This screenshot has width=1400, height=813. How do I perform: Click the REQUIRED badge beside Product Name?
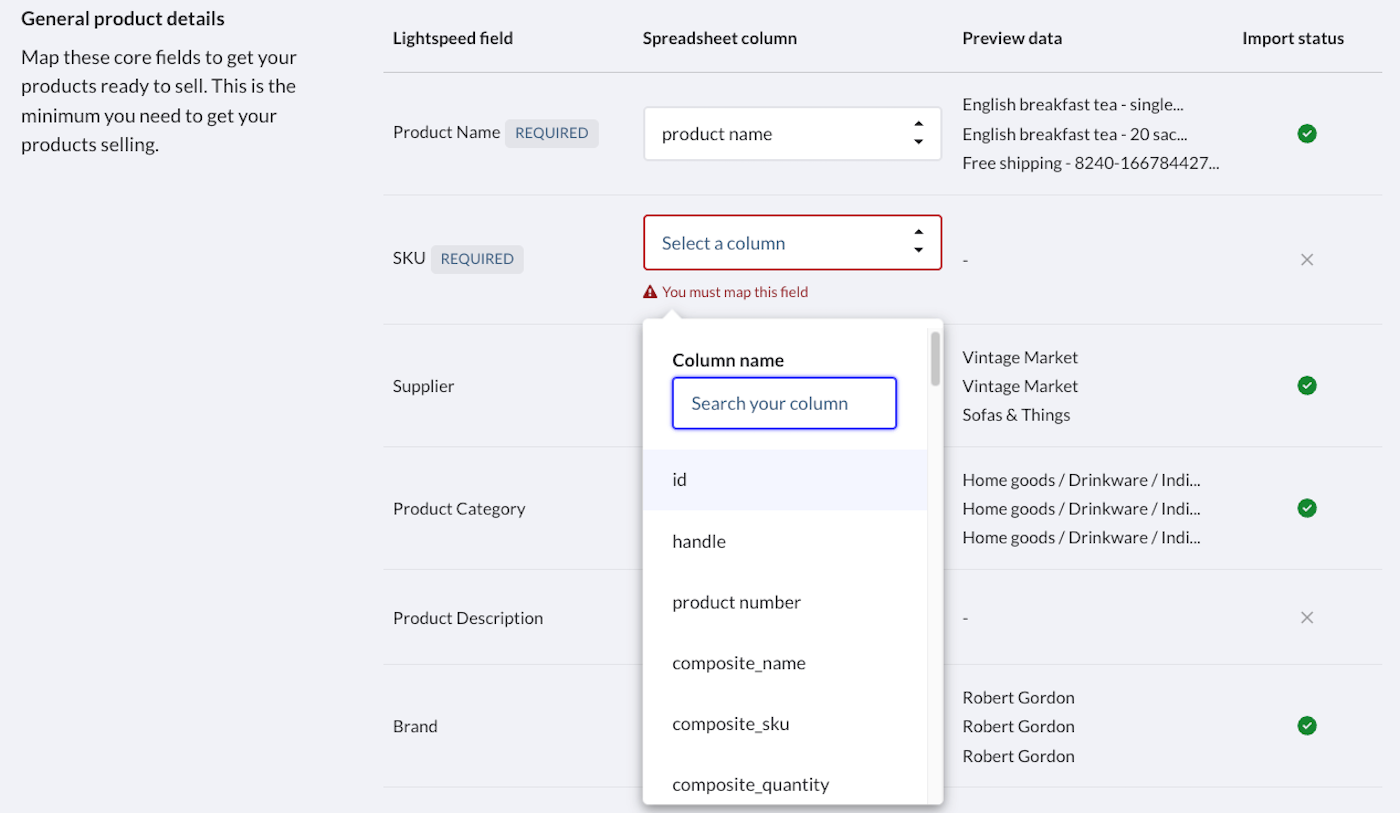pos(551,133)
